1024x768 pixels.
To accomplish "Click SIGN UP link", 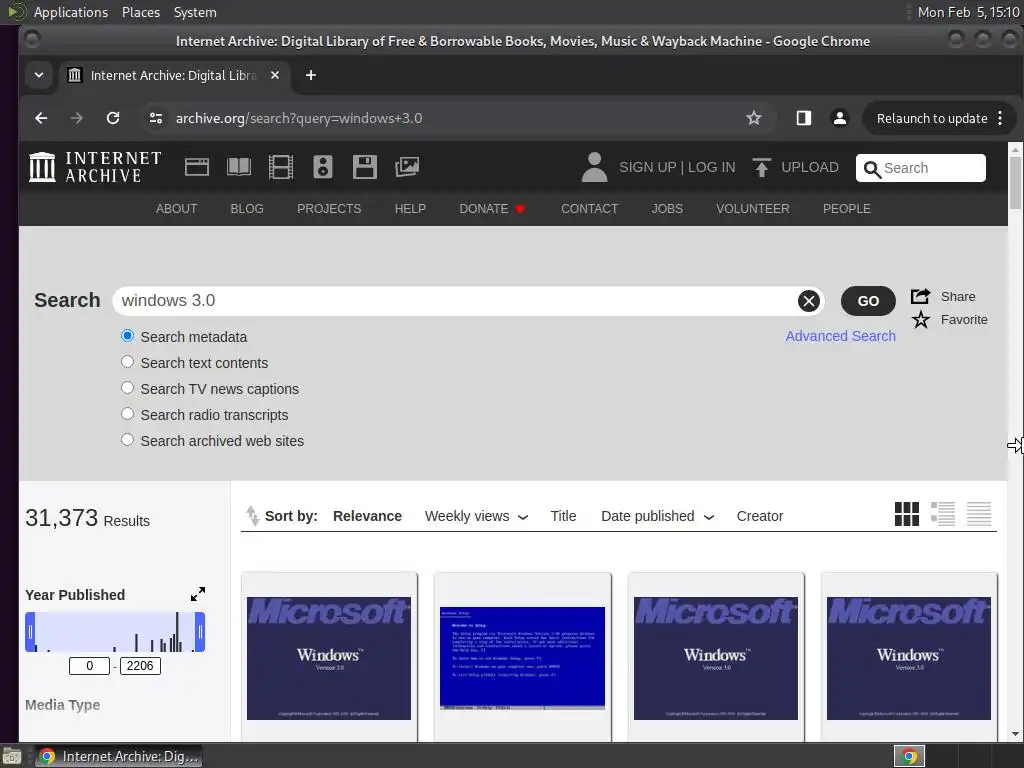I will (x=648, y=167).
